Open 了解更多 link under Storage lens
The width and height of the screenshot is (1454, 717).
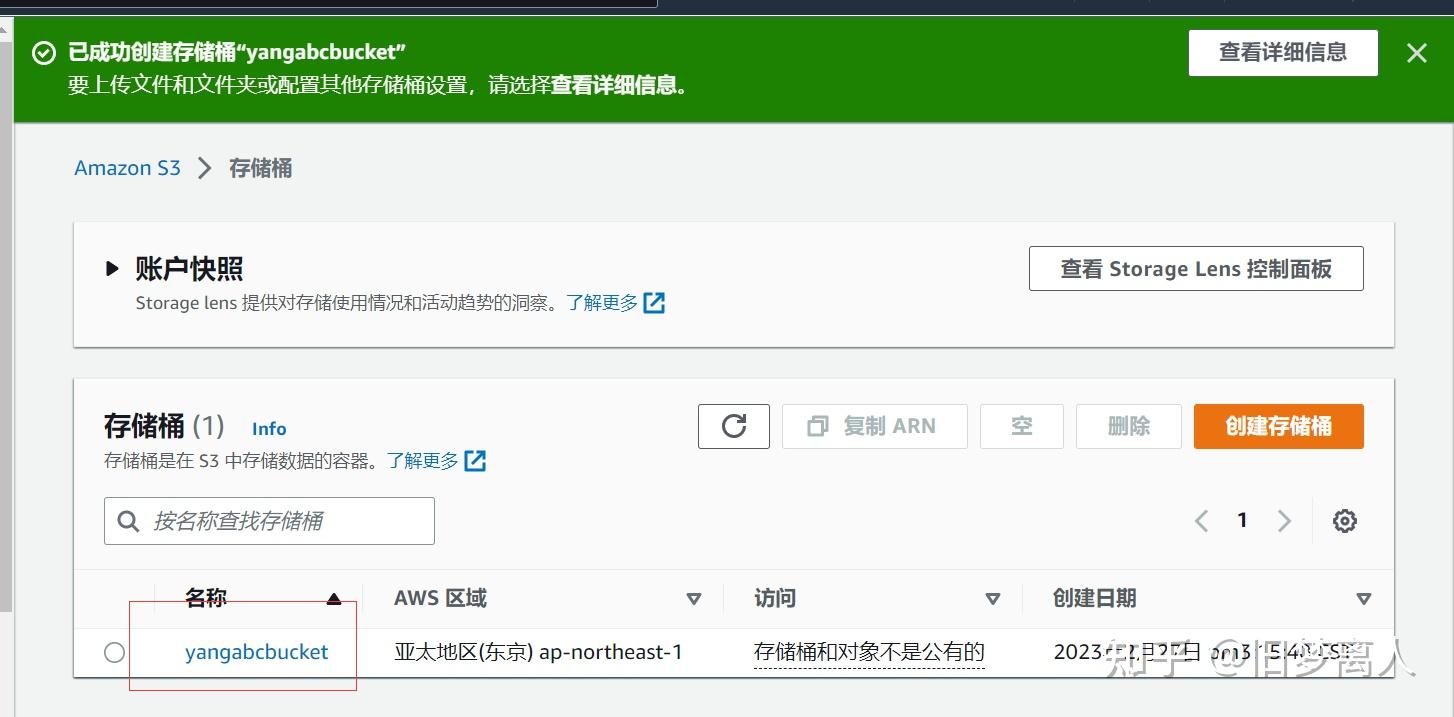[602, 302]
